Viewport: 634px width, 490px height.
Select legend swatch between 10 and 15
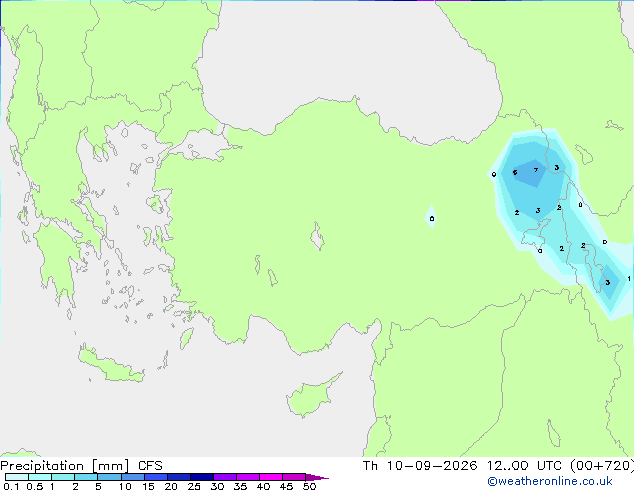[x=132, y=477]
